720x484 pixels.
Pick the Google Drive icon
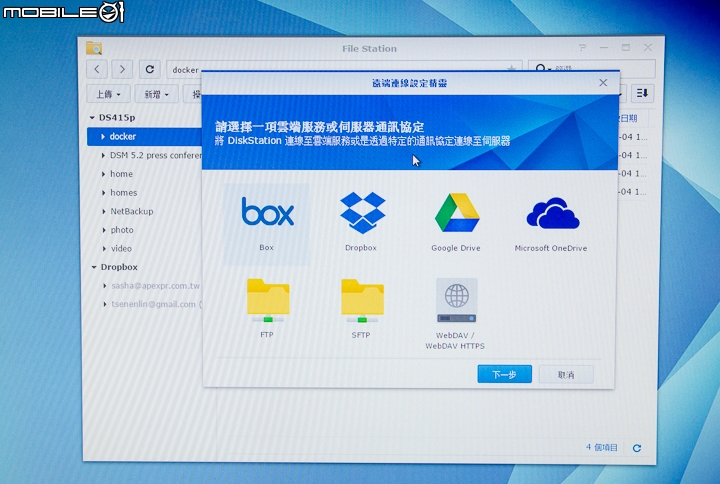(457, 213)
